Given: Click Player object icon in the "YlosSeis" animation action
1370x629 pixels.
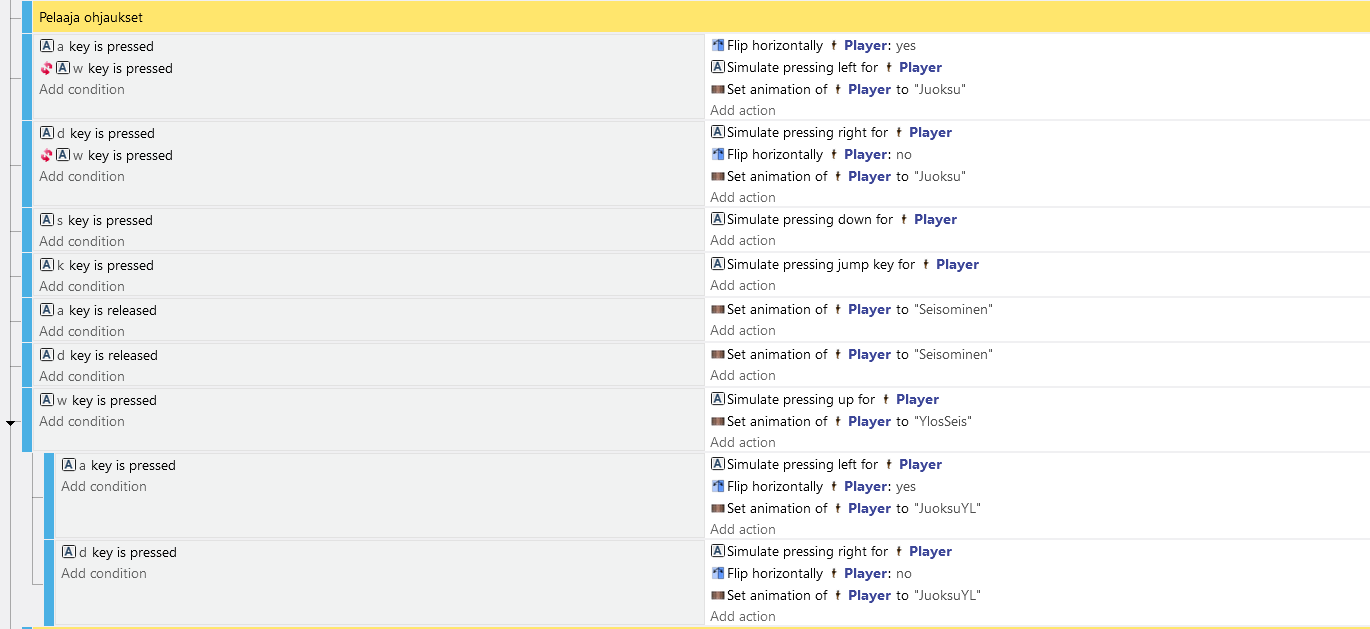Looking at the screenshot, I should point(837,421).
